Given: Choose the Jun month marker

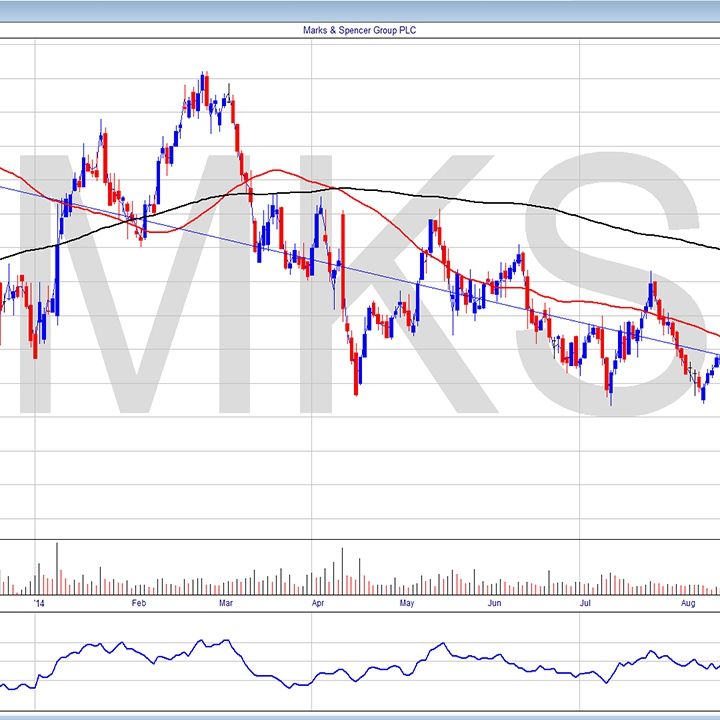Looking at the screenshot, I should click(x=494, y=604).
